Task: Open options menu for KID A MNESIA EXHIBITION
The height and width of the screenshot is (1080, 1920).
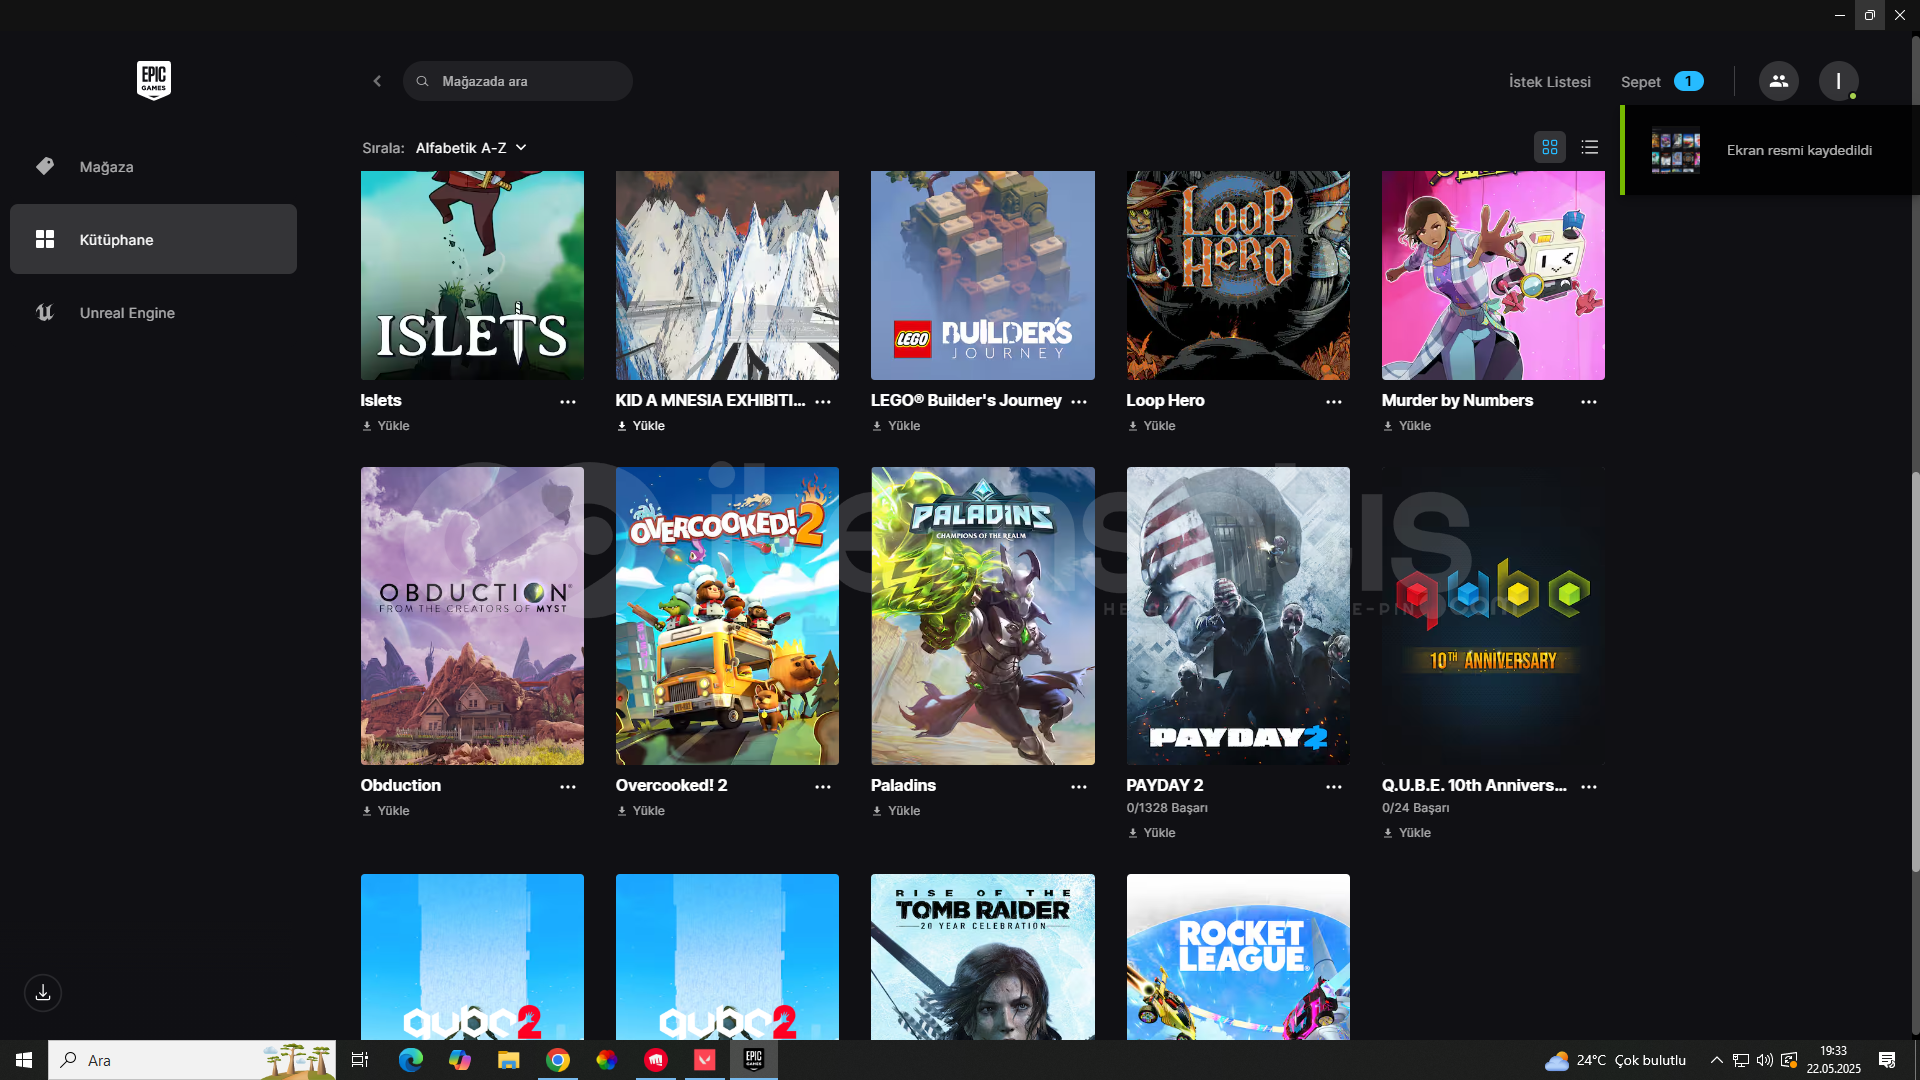Action: 823,401
